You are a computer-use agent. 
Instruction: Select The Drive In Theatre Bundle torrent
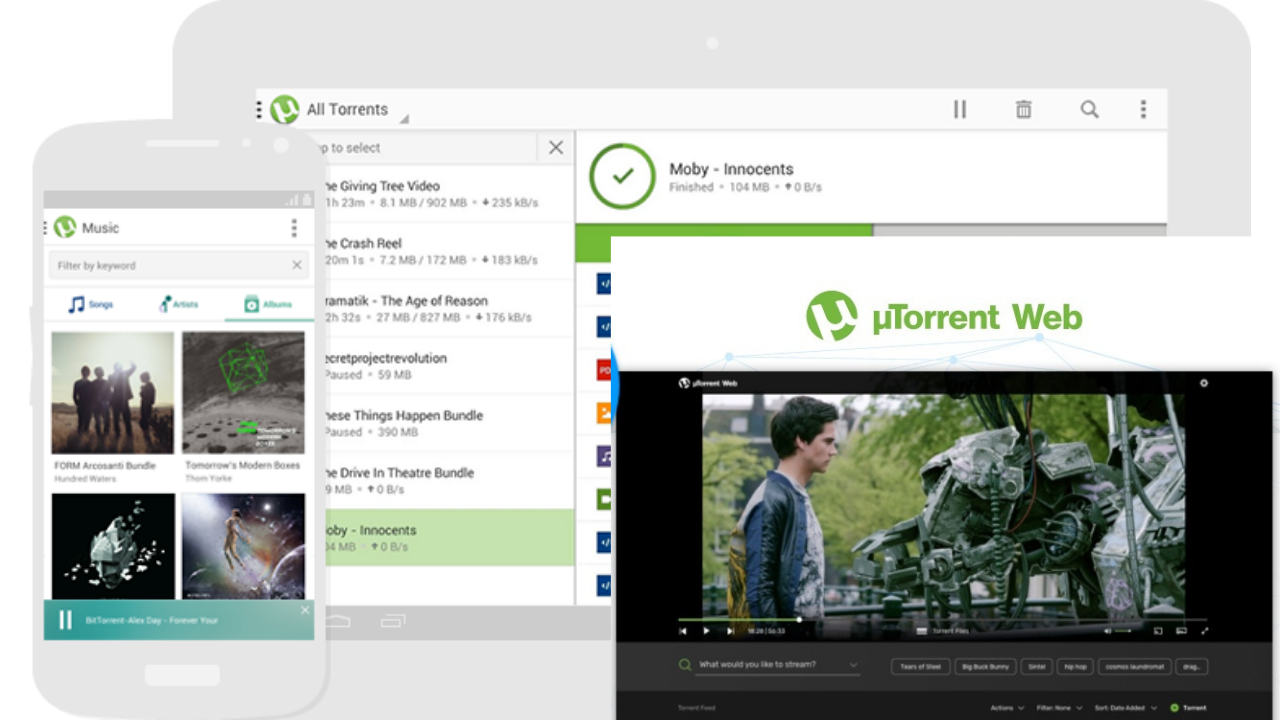[447, 481]
